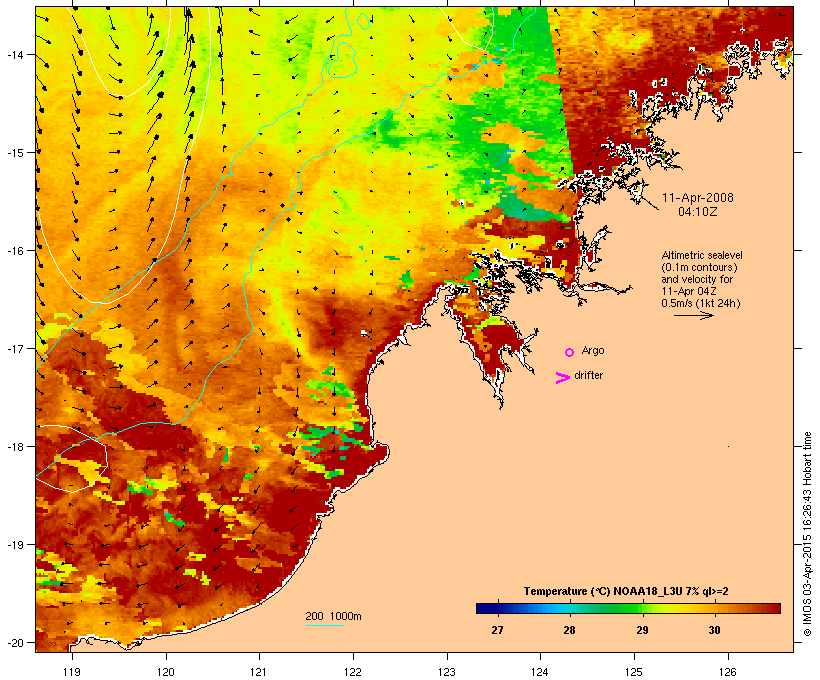Image resolution: width=820 pixels, height=680 pixels.
Task: Click the latitude axis label -20
Action: click(15, 643)
